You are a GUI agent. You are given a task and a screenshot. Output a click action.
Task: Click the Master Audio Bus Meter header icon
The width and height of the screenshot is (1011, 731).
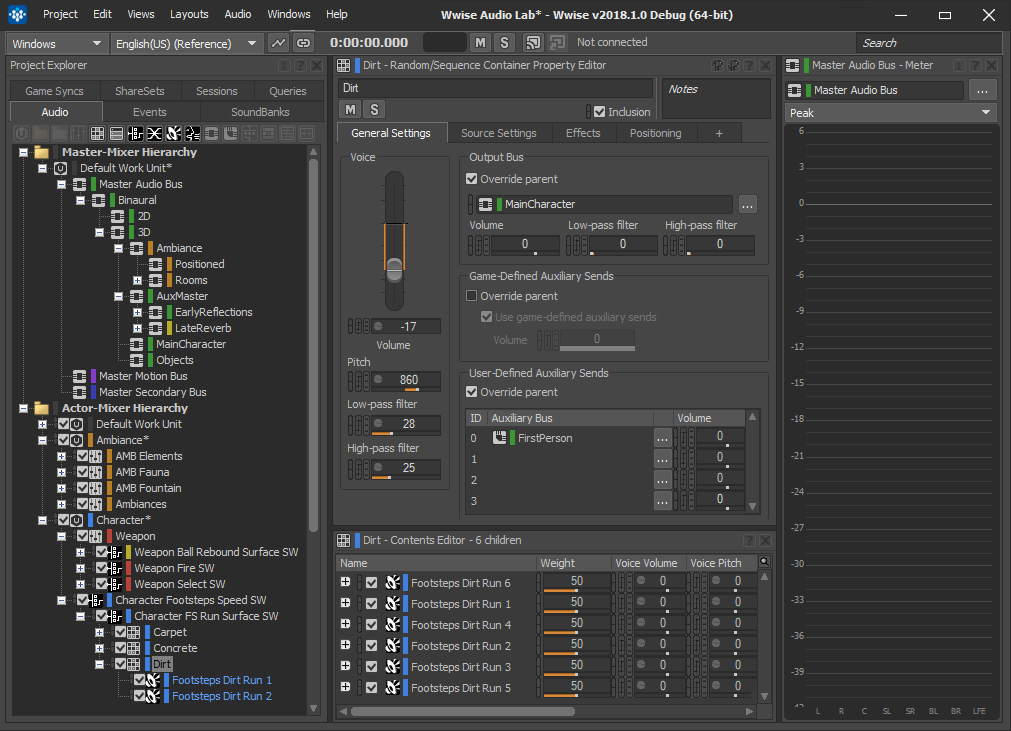point(792,65)
